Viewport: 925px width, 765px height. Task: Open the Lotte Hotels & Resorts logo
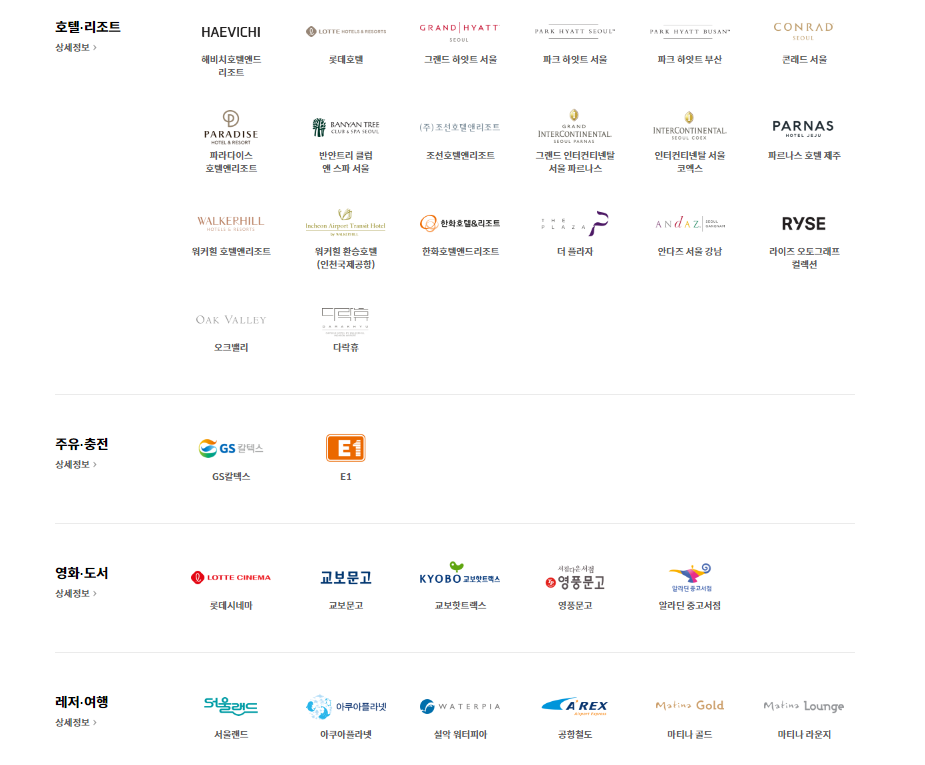pos(346,31)
